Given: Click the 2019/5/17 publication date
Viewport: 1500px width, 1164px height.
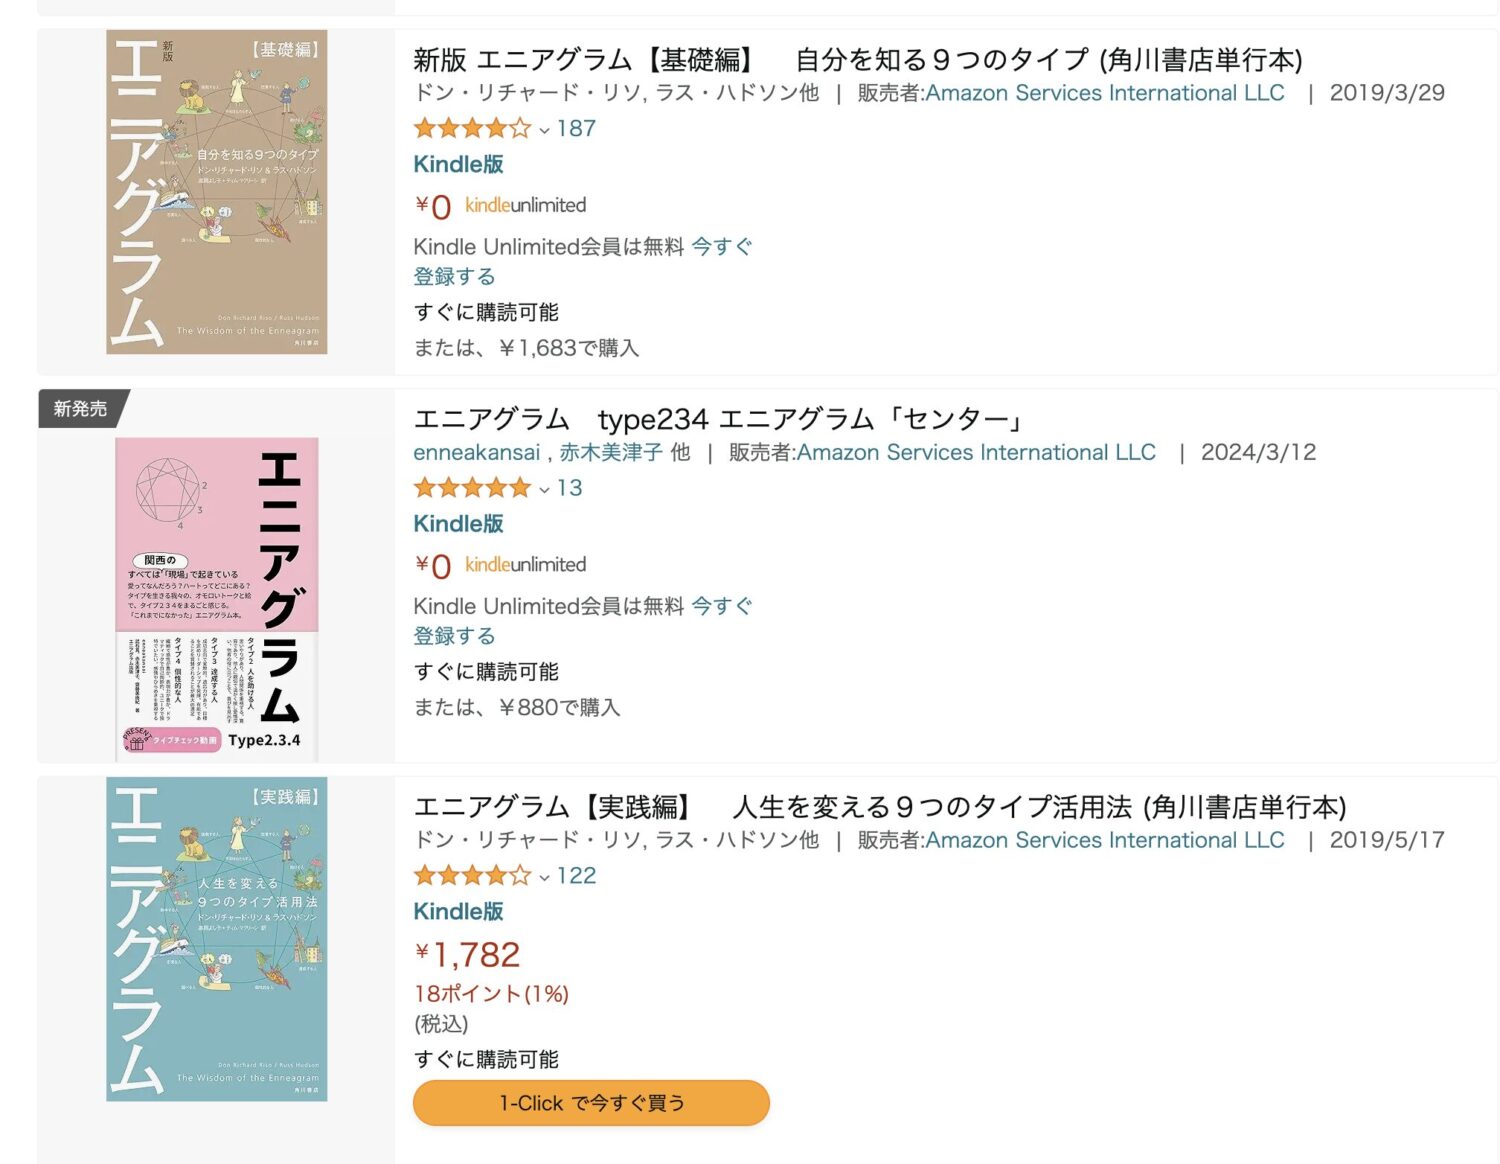Looking at the screenshot, I should (1387, 840).
